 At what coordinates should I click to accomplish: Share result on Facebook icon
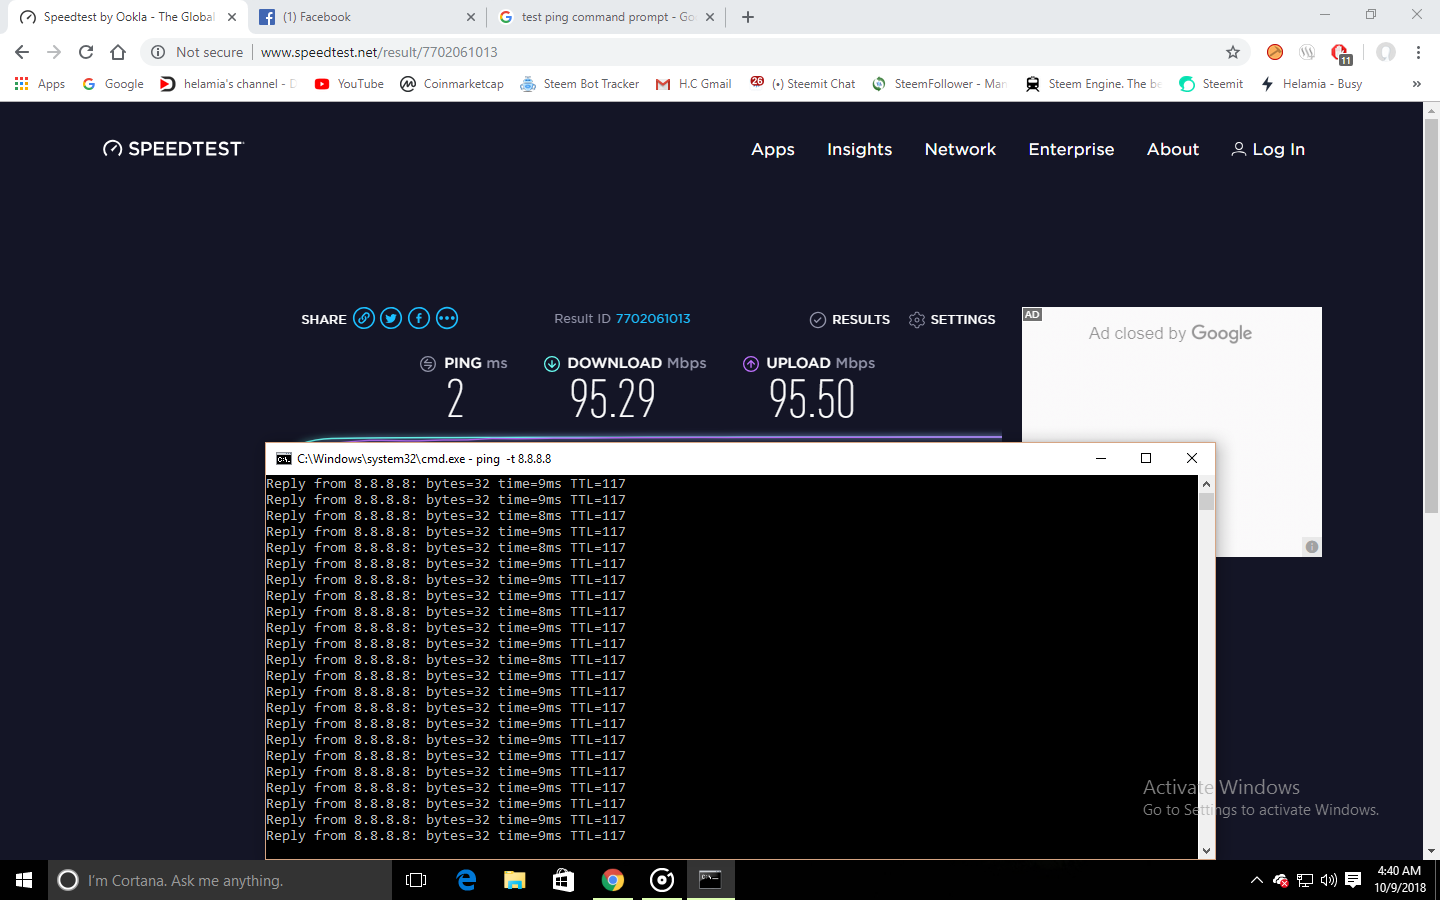pos(419,319)
